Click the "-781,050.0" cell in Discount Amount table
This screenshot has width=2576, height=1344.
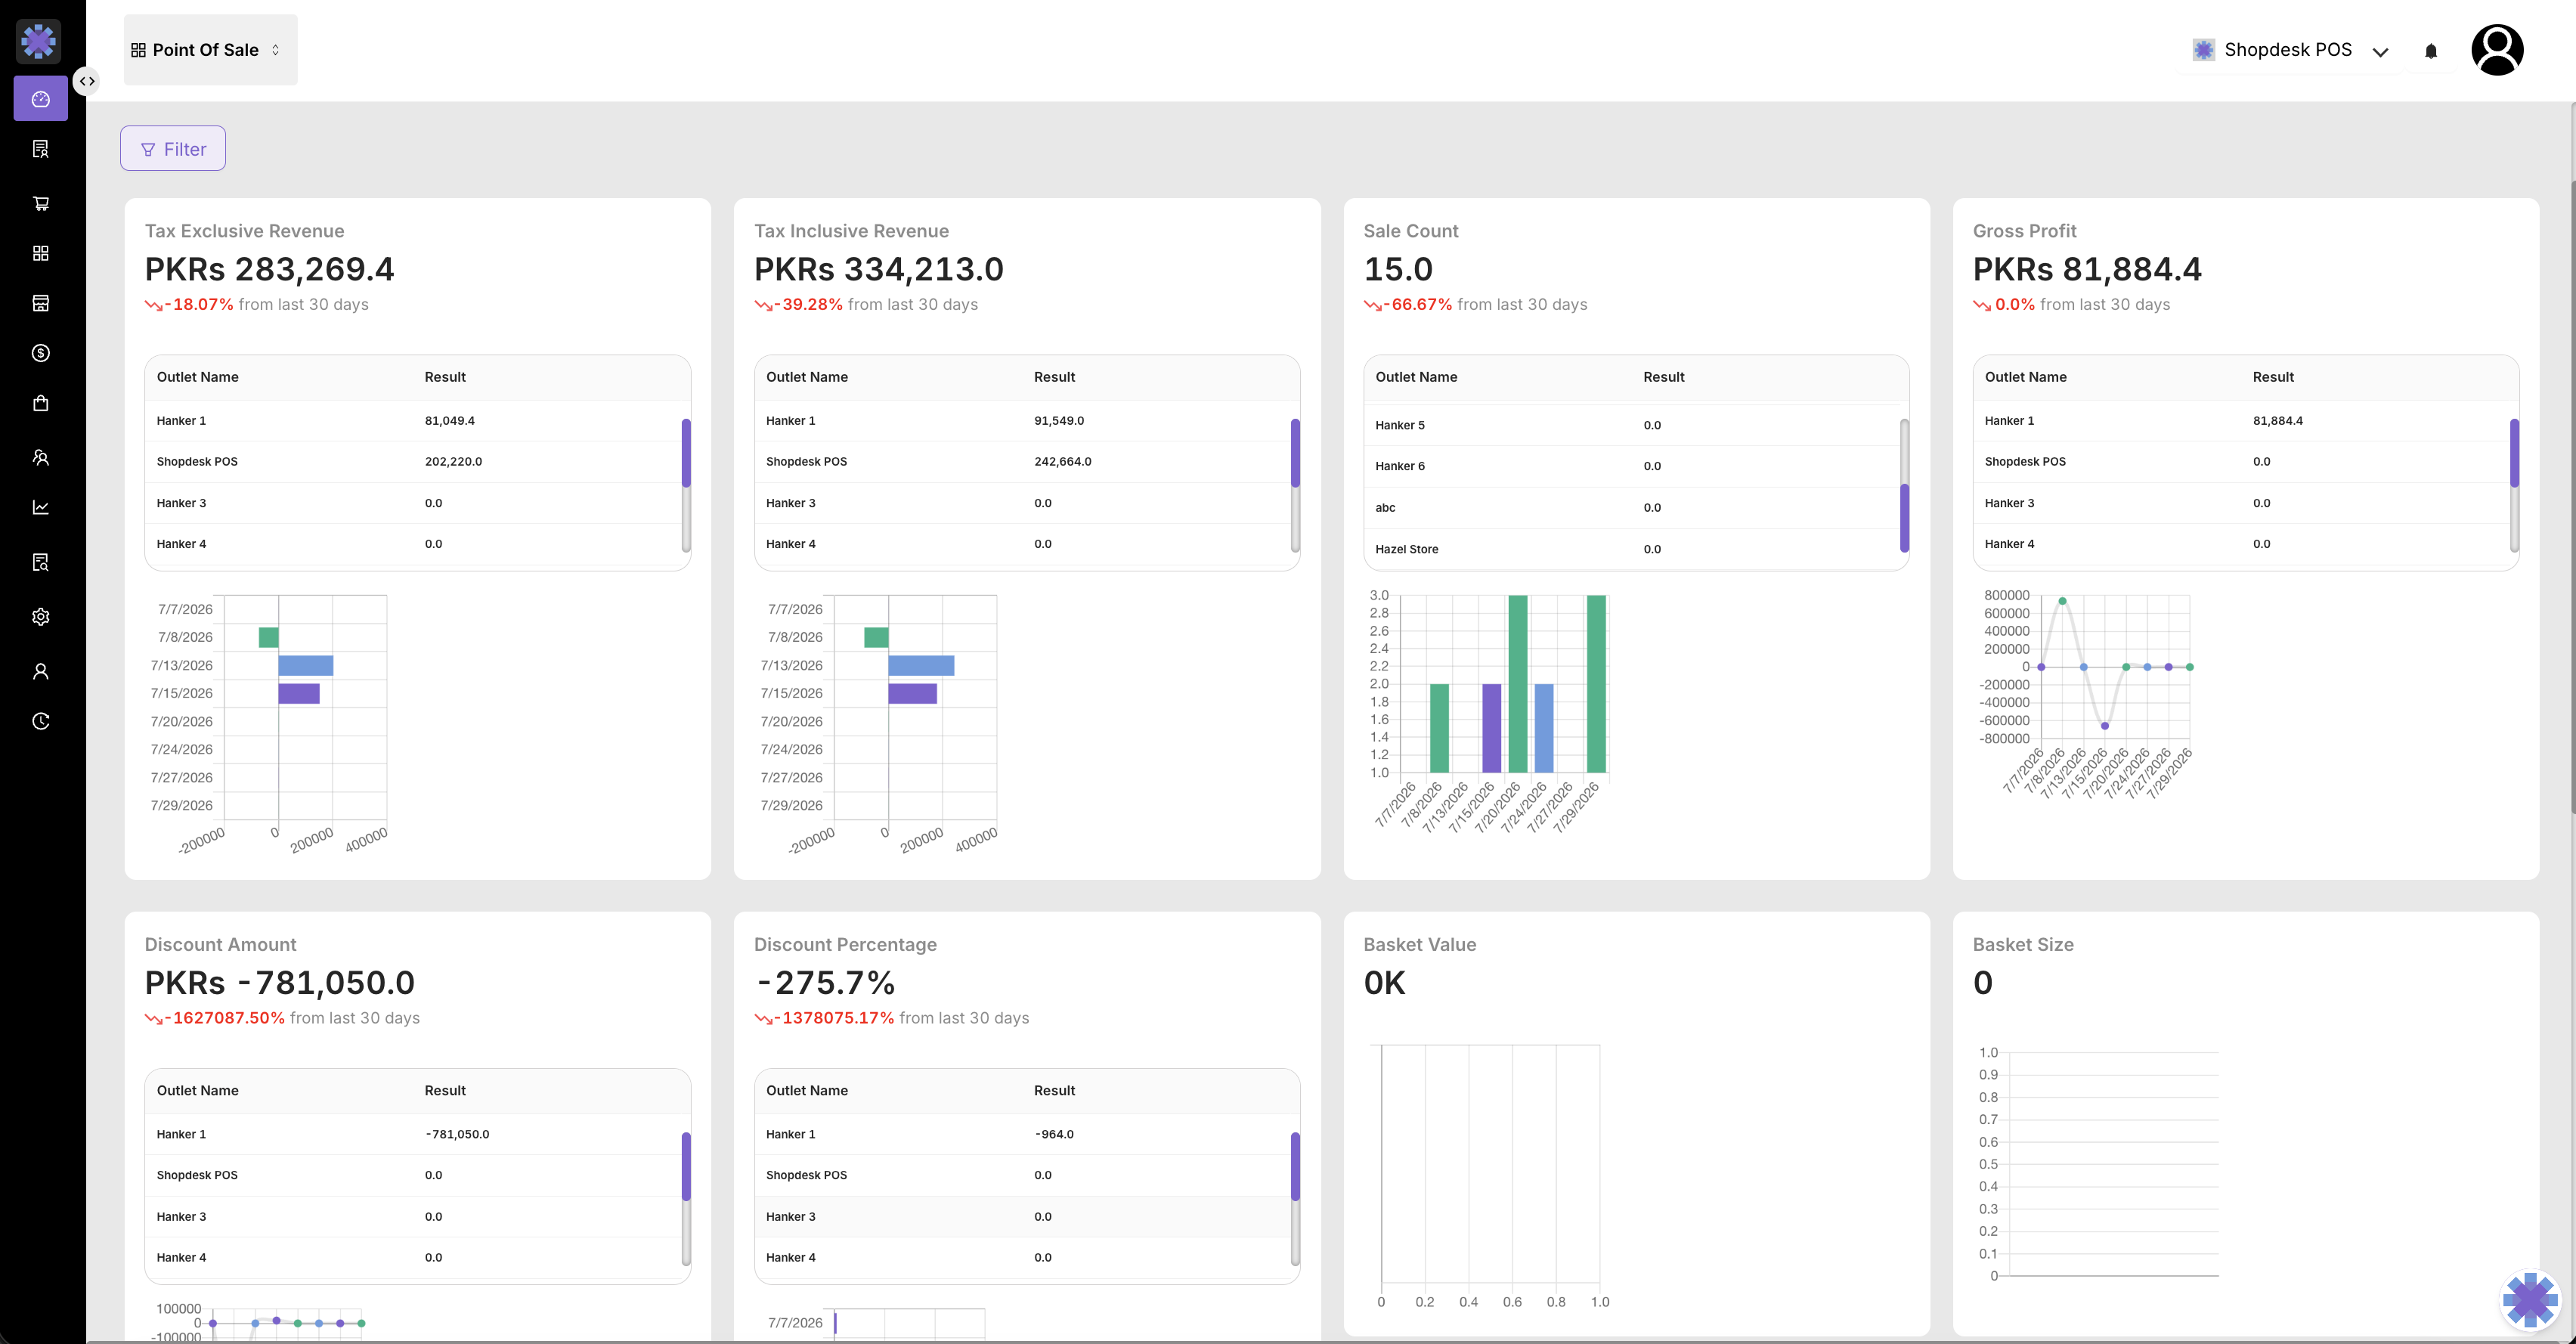pyautogui.click(x=457, y=1135)
